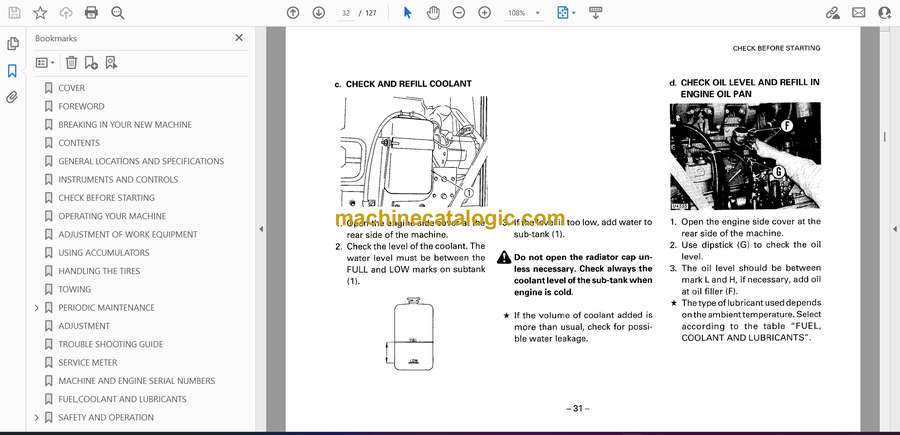Click the page number field showing 32
The height and width of the screenshot is (435, 900).
pos(346,13)
